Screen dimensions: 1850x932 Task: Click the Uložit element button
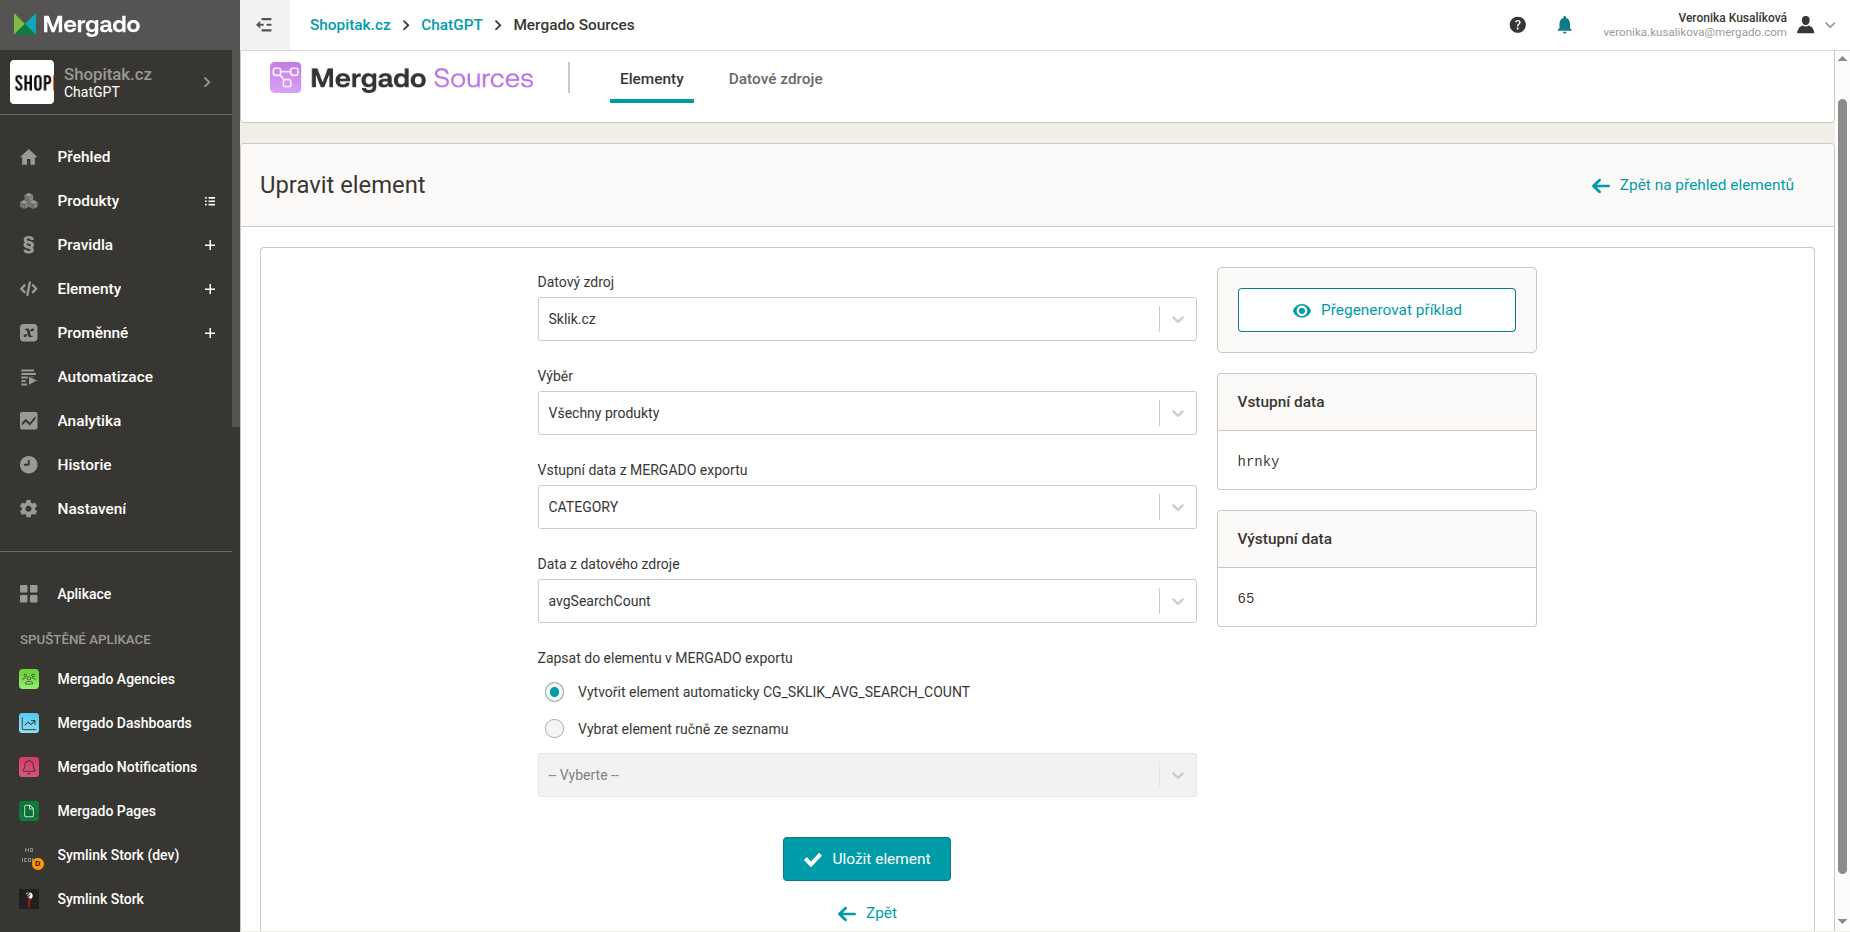coord(867,859)
